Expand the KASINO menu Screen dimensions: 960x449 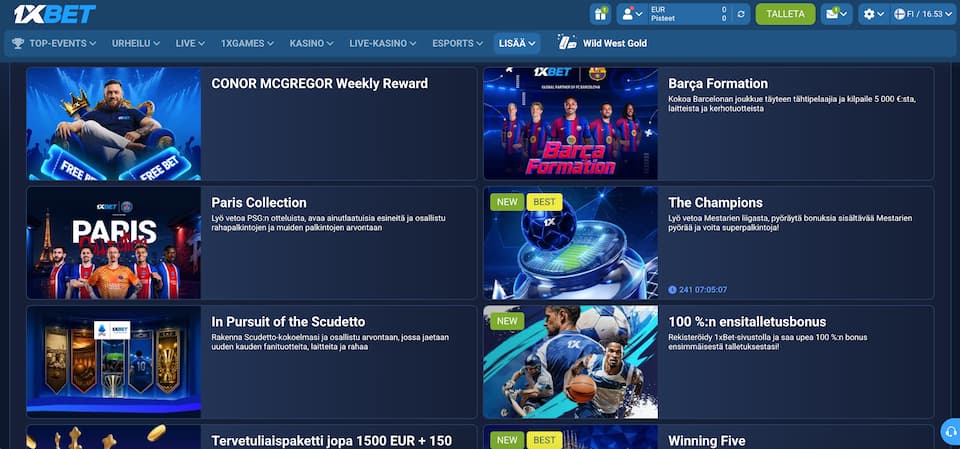coord(312,43)
